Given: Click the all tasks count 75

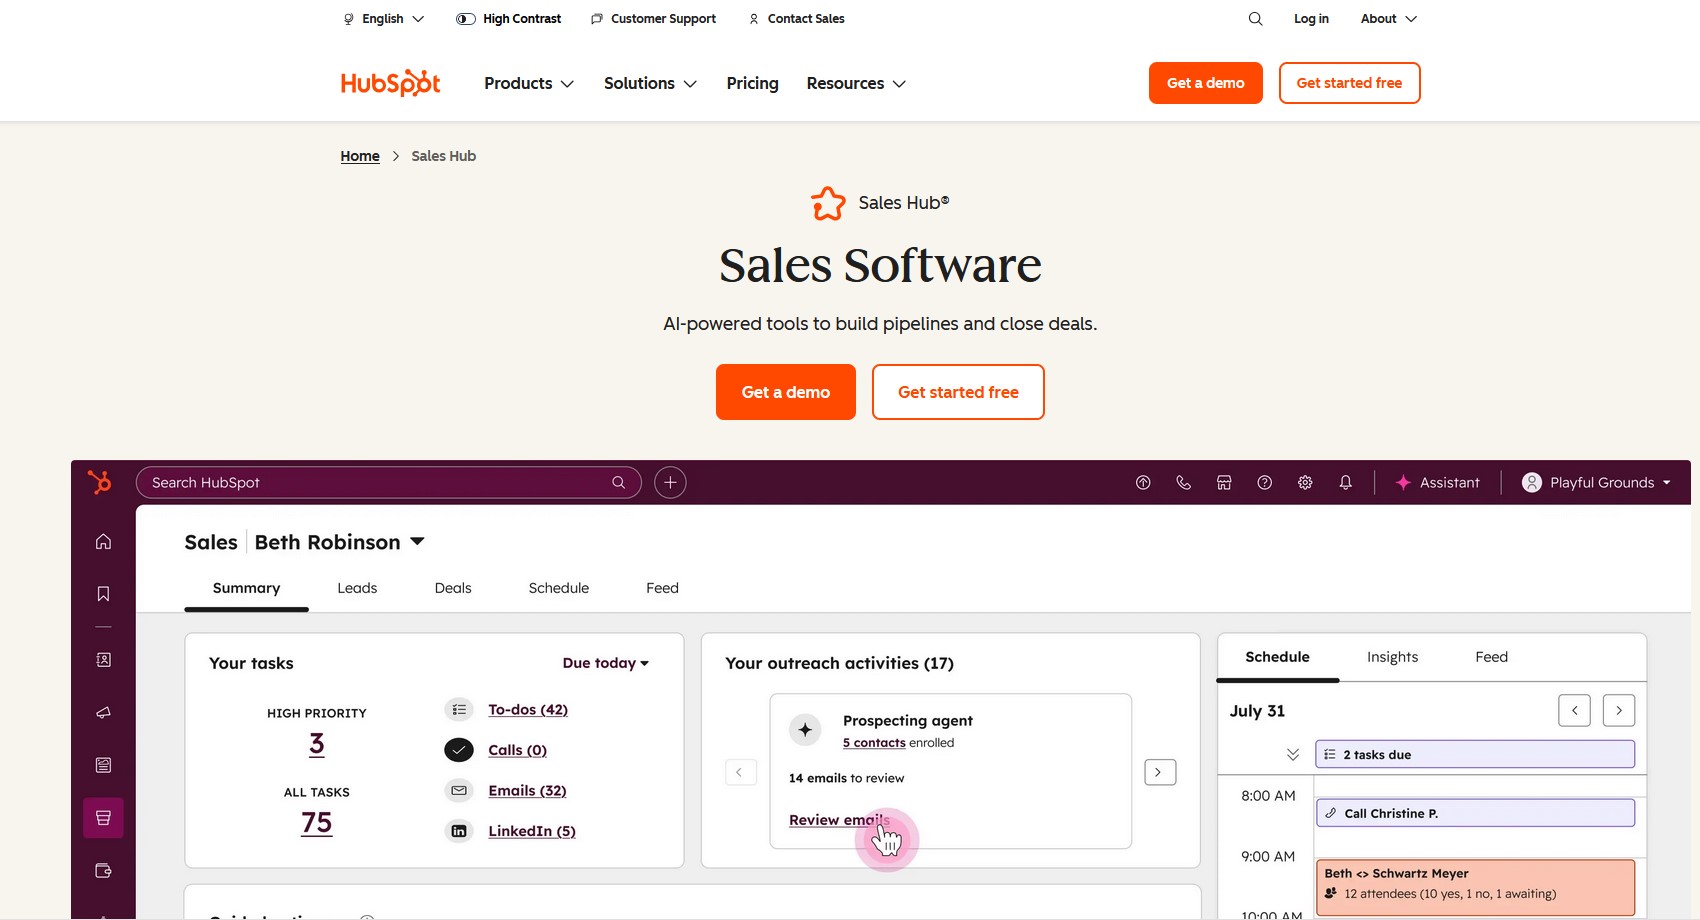Looking at the screenshot, I should pos(317,823).
